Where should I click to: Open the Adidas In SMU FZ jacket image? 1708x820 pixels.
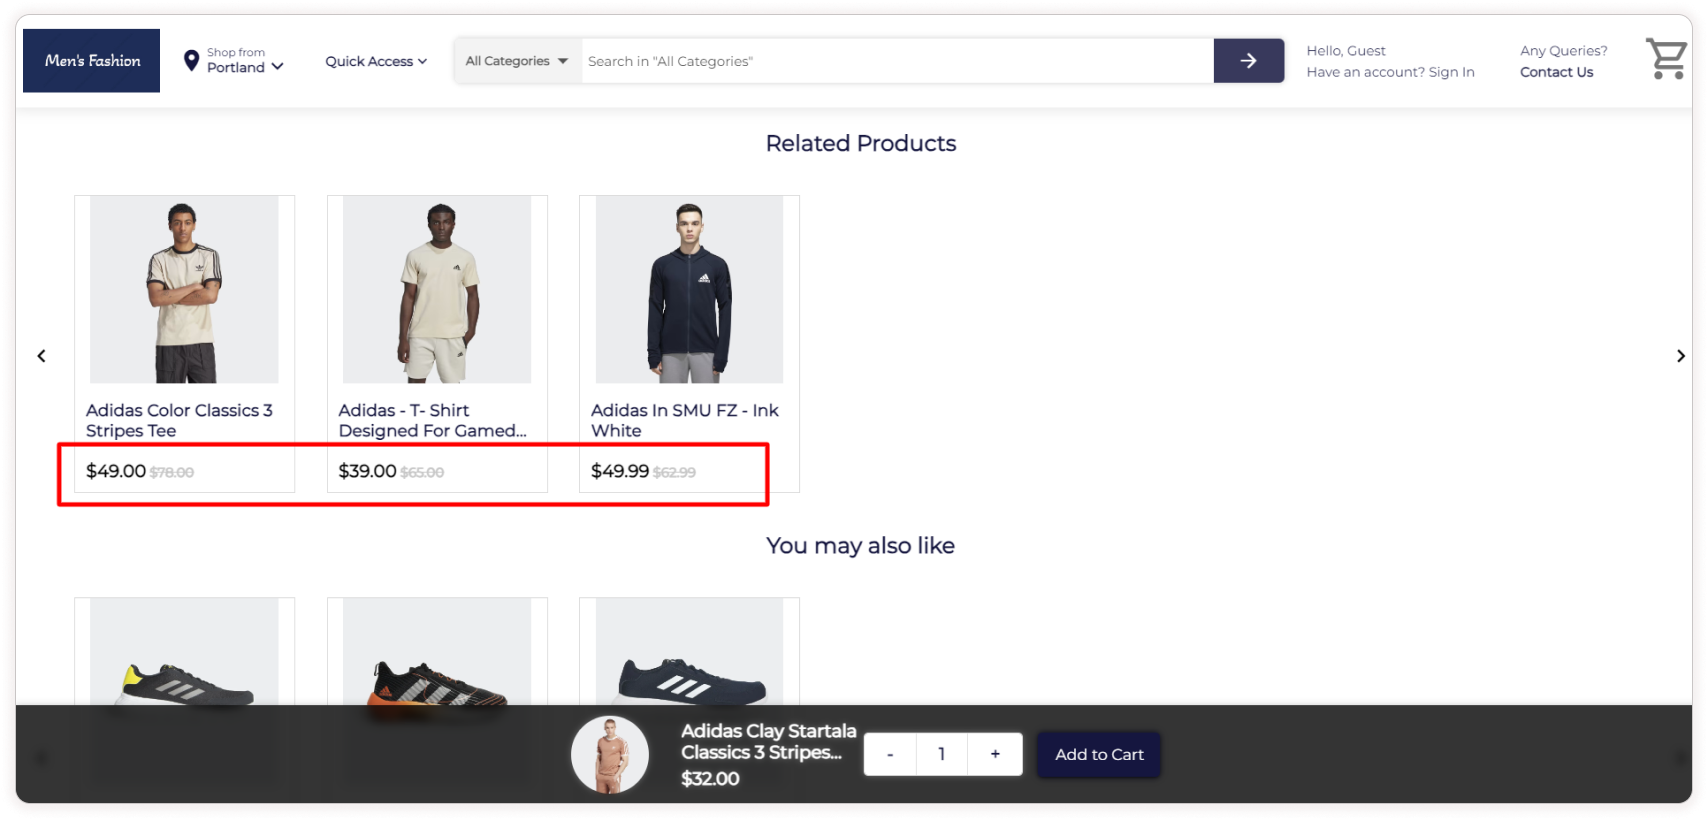pos(689,289)
